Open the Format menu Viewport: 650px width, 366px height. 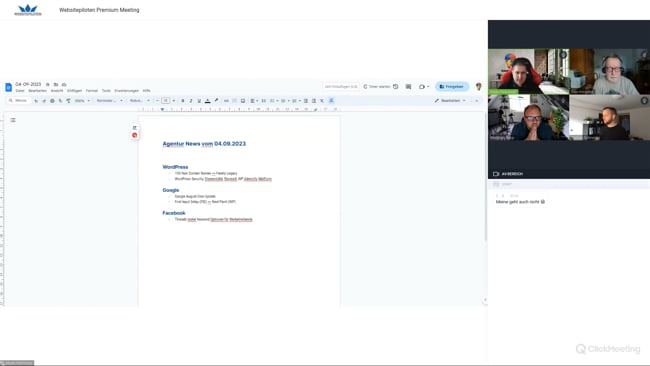pyautogui.click(x=92, y=90)
